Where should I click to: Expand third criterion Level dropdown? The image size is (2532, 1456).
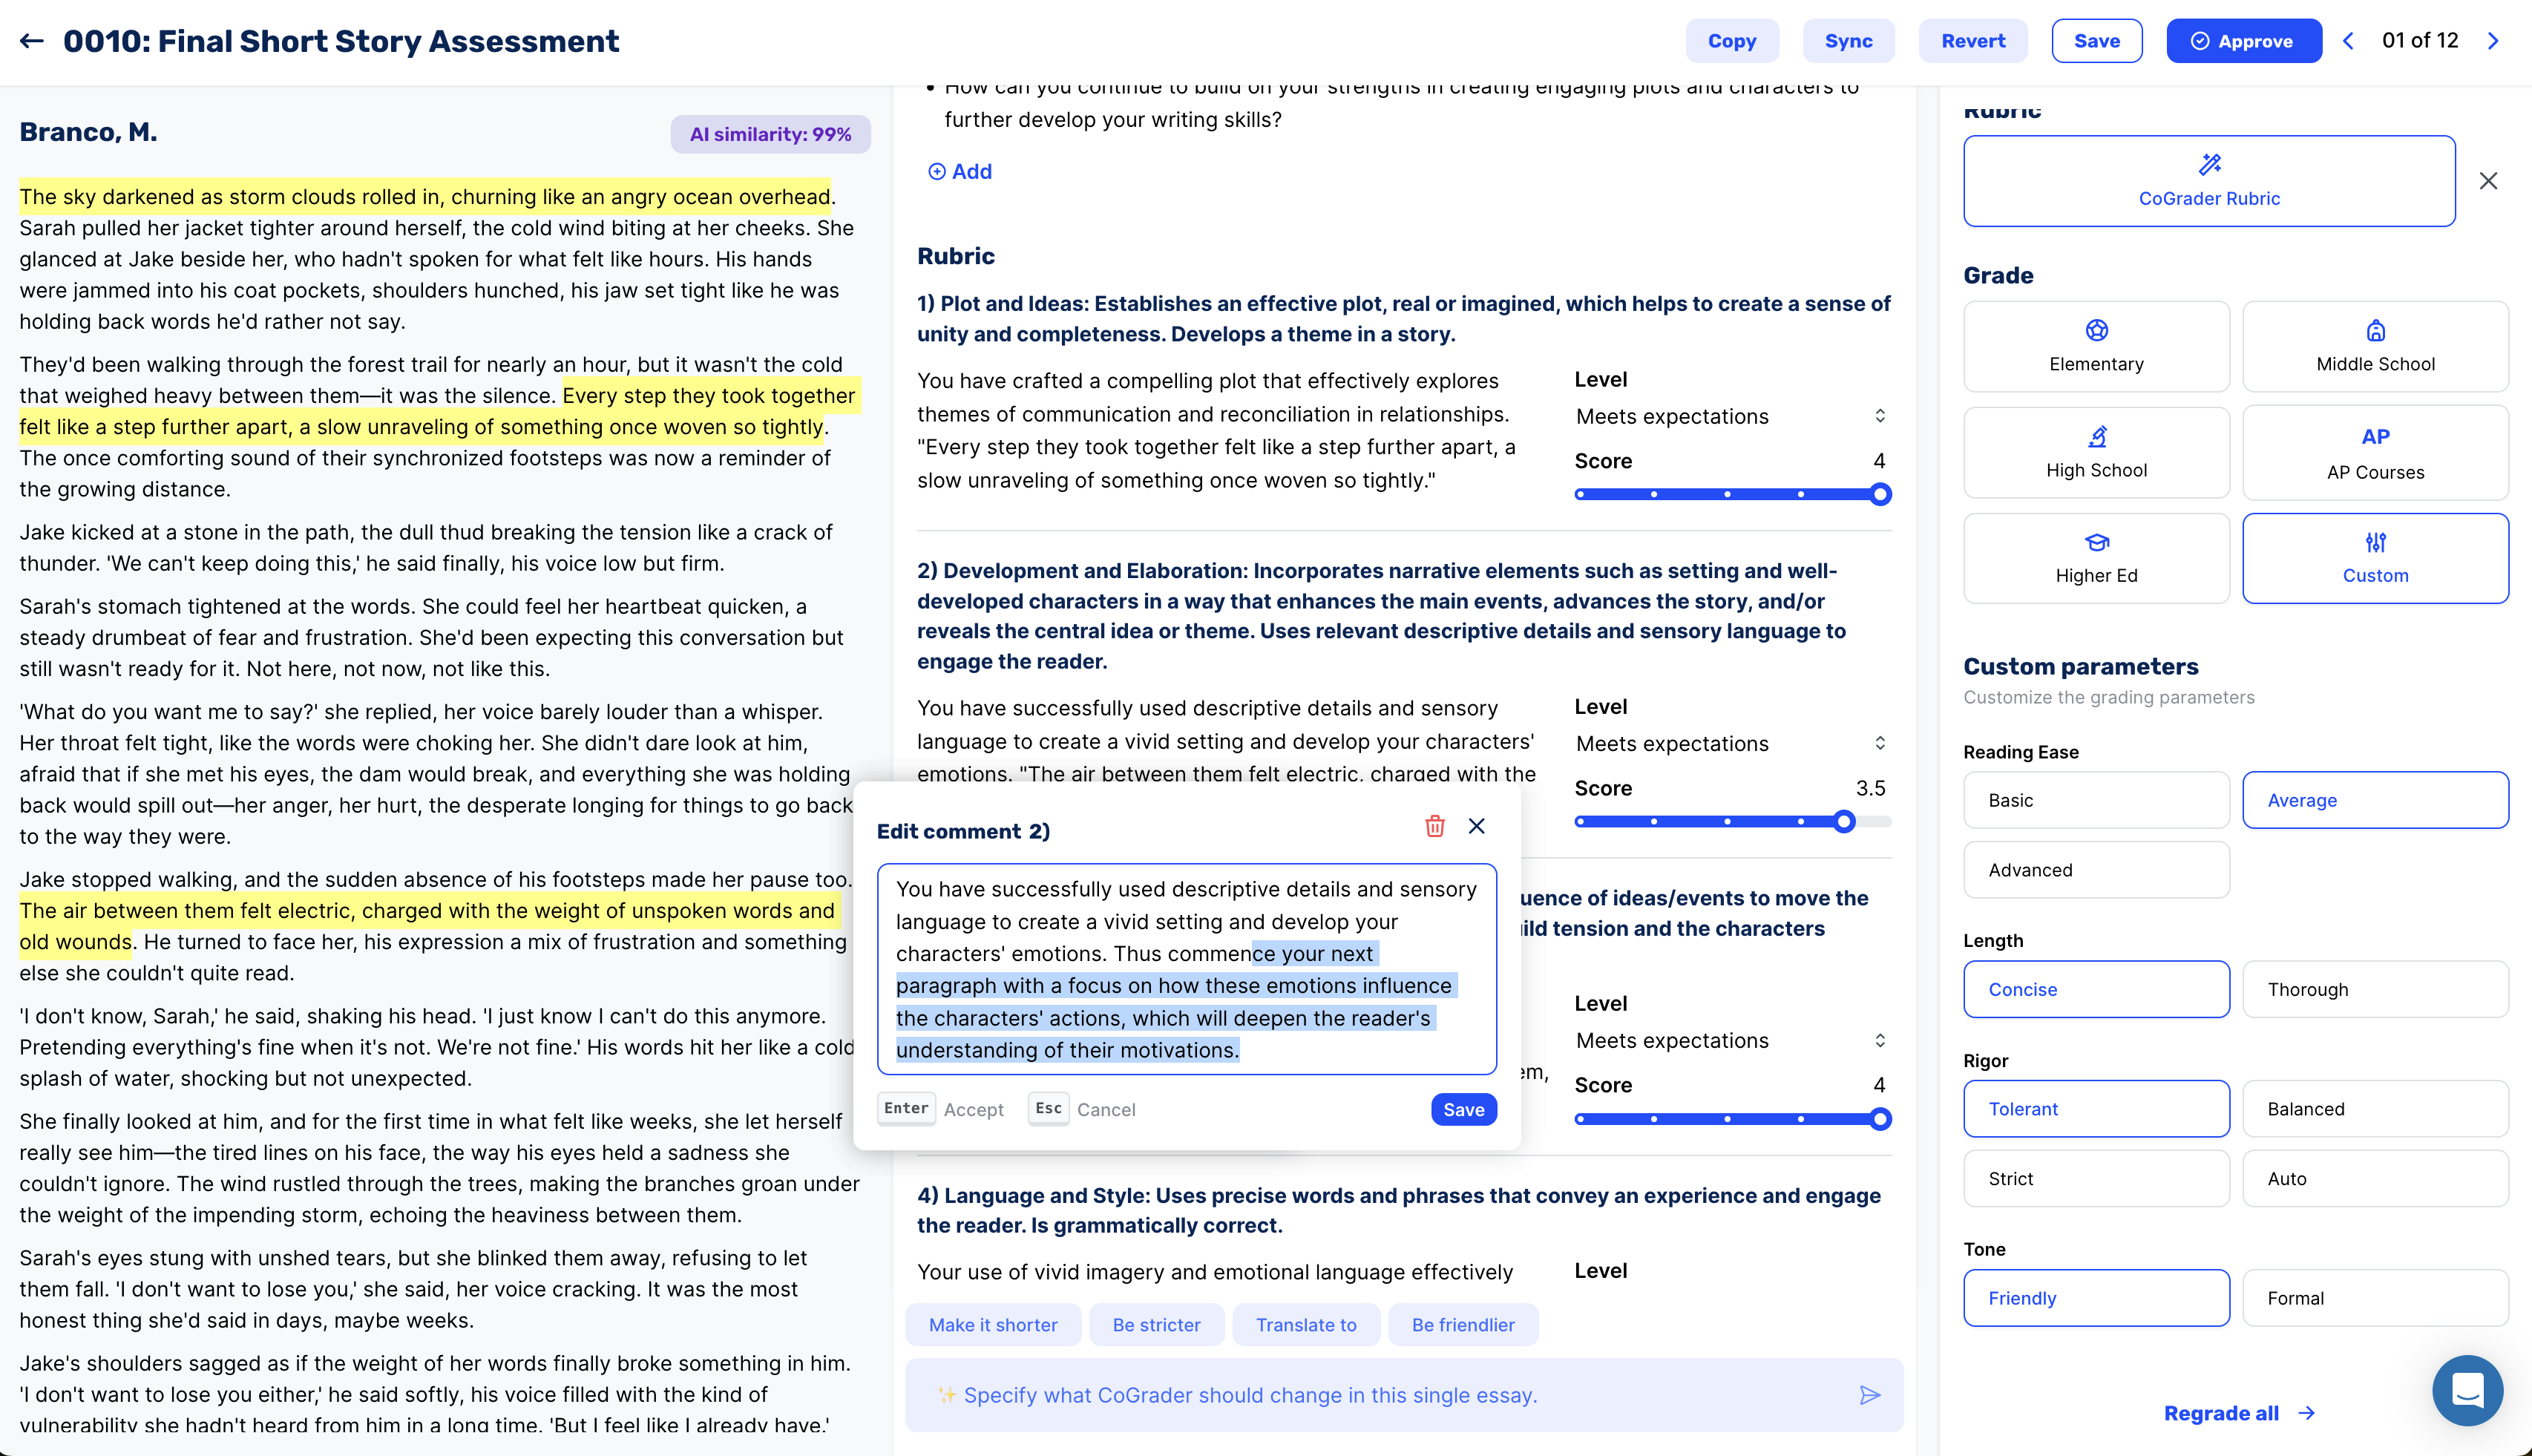pos(1731,1041)
